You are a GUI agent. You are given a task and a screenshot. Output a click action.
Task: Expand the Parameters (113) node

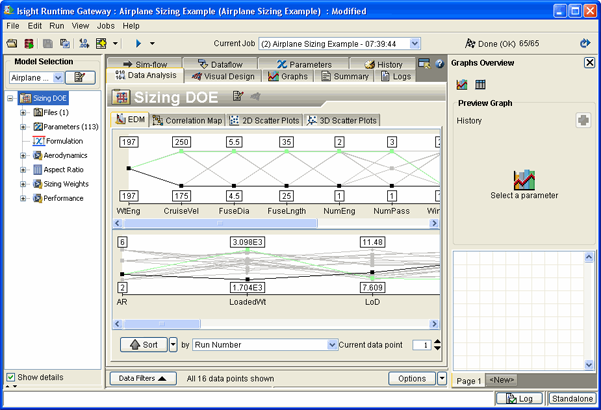[x=23, y=127]
